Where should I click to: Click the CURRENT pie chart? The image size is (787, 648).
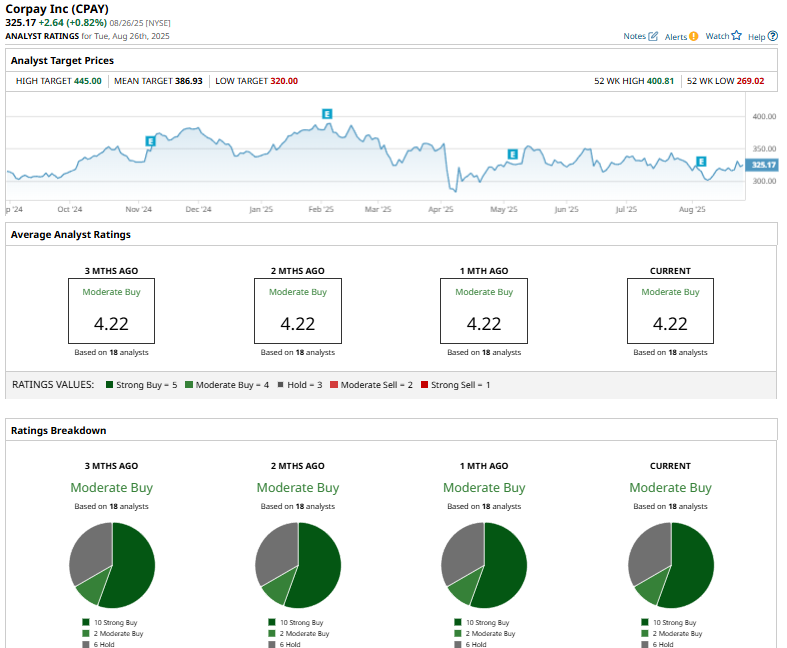coord(671,565)
